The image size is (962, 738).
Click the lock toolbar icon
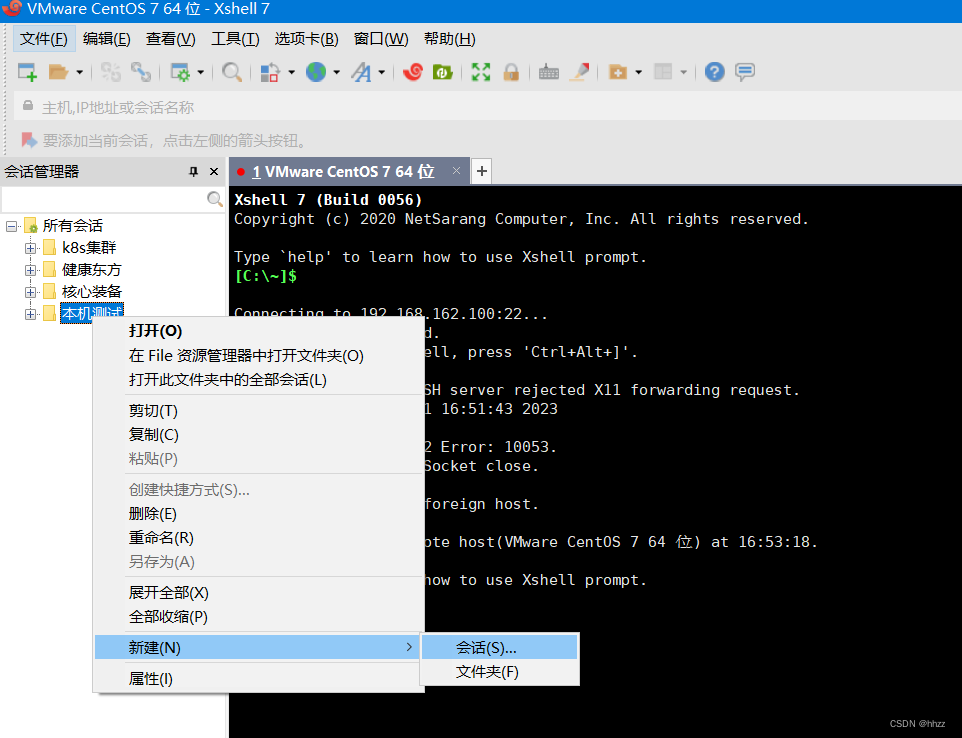pyautogui.click(x=511, y=71)
